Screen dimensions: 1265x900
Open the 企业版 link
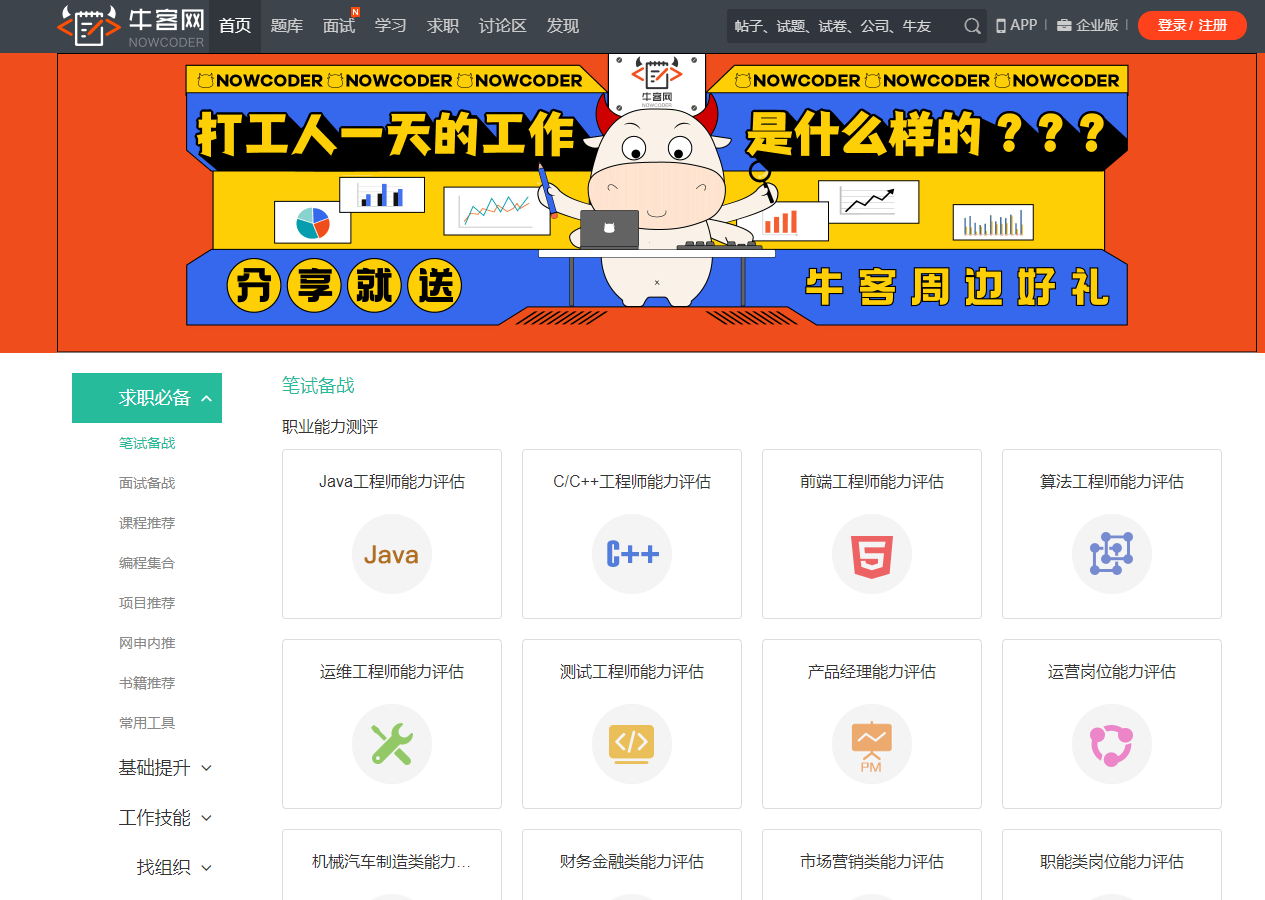[1088, 25]
